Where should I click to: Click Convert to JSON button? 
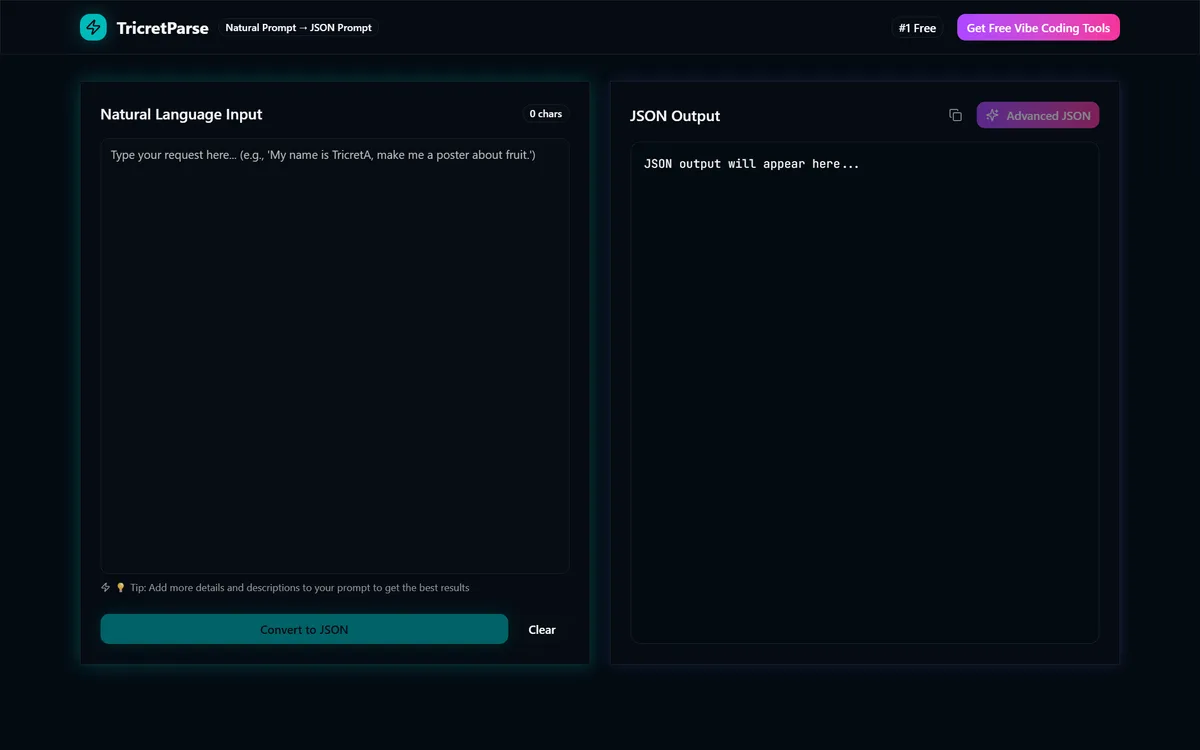[x=304, y=629]
